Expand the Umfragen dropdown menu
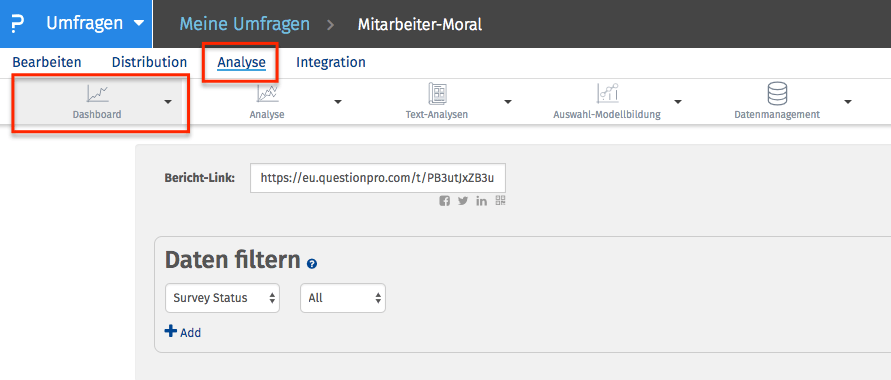 139,24
